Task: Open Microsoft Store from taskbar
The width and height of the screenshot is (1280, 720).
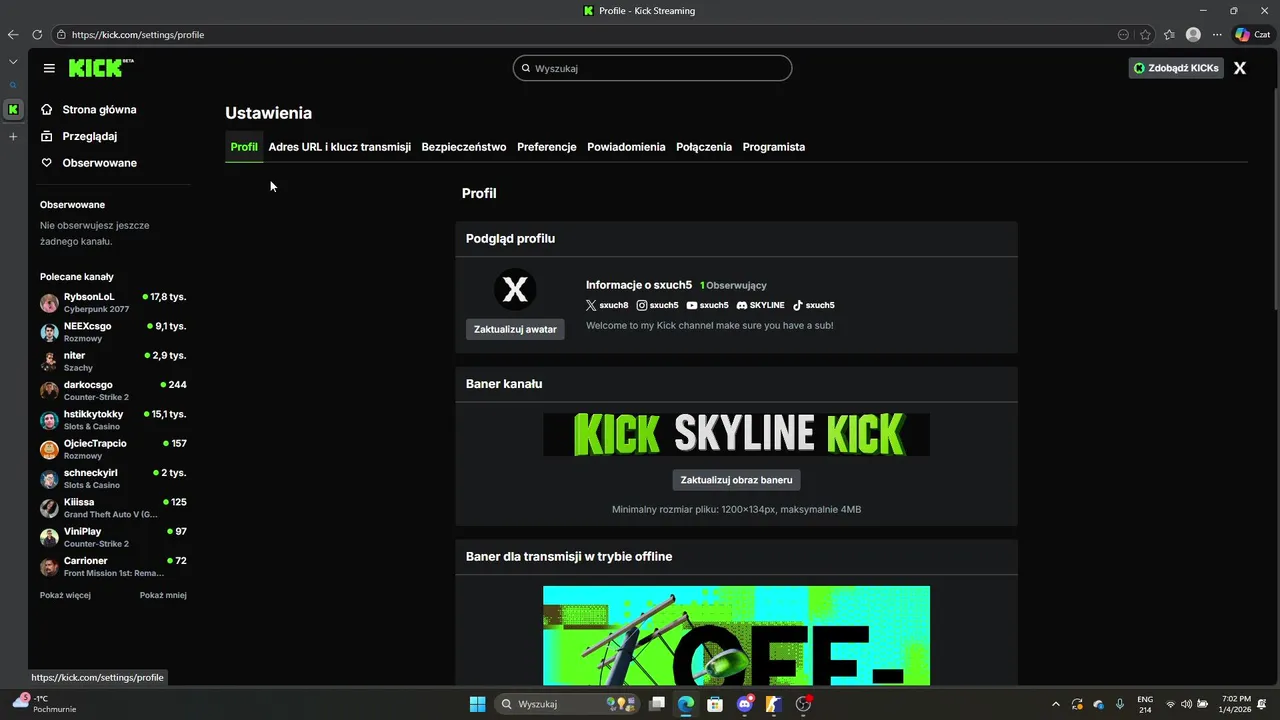Action: 715,704
